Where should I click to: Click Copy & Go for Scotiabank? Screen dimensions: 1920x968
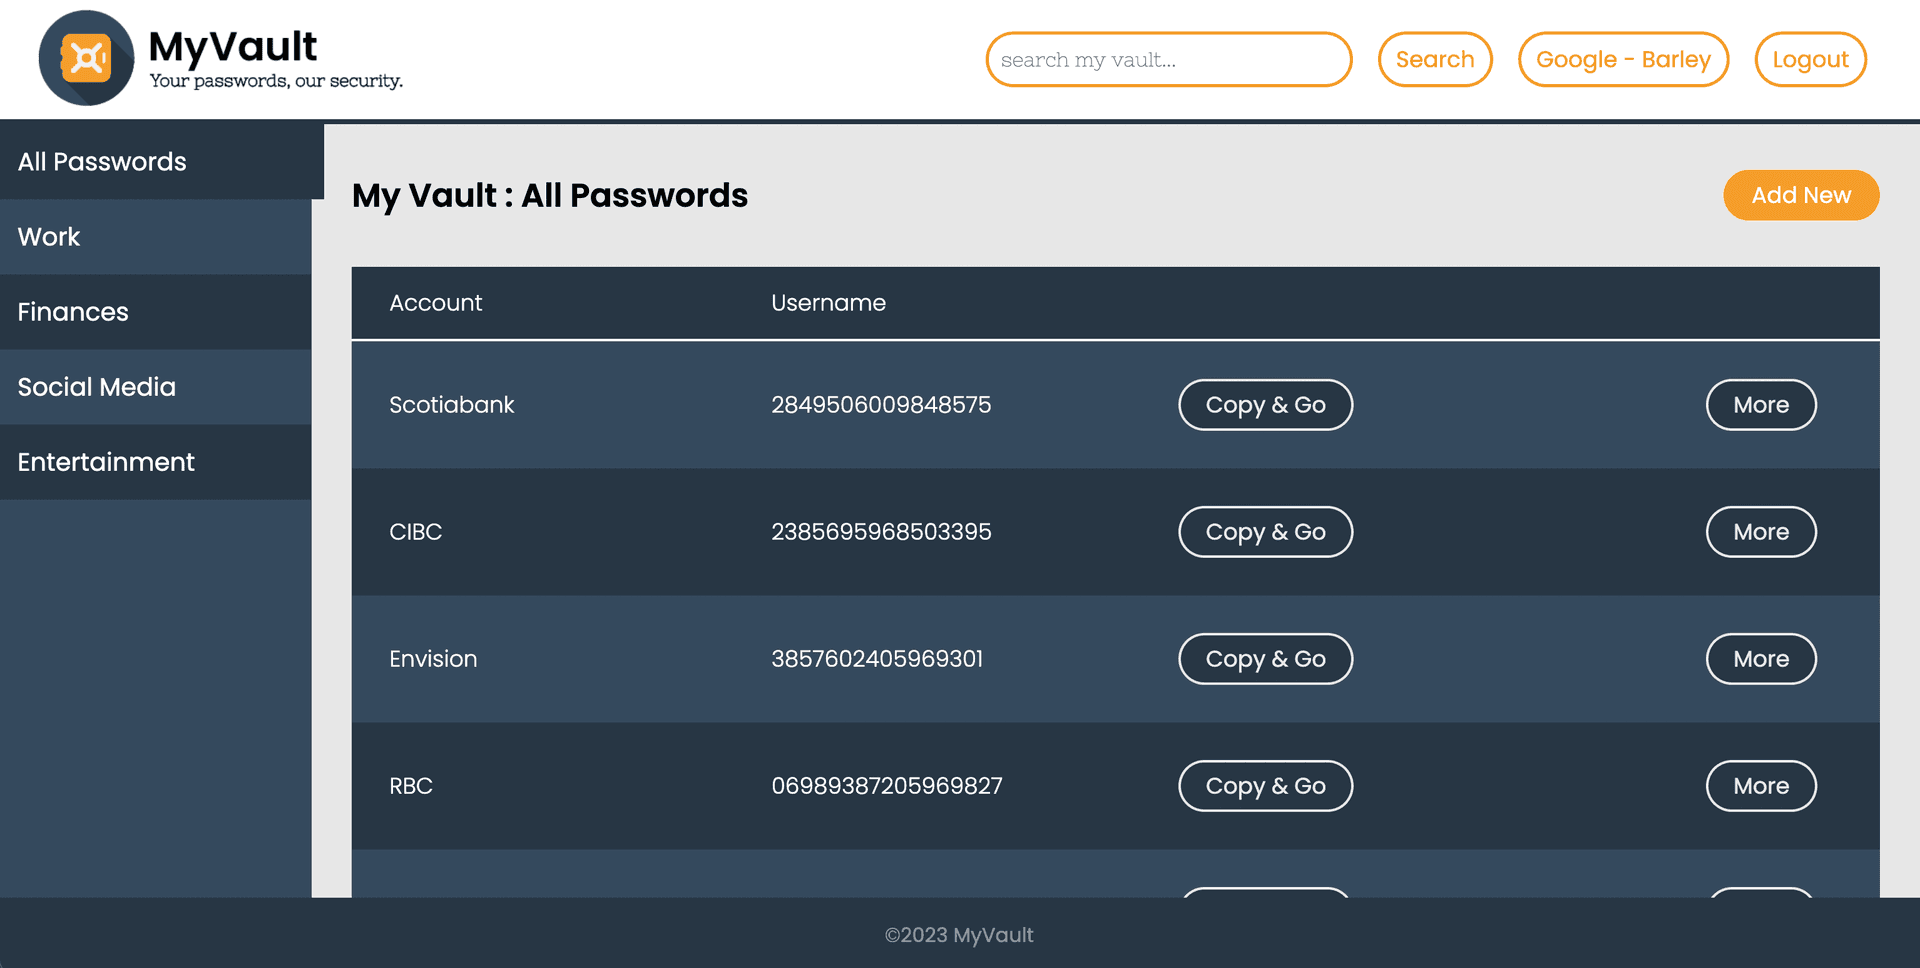coord(1265,405)
